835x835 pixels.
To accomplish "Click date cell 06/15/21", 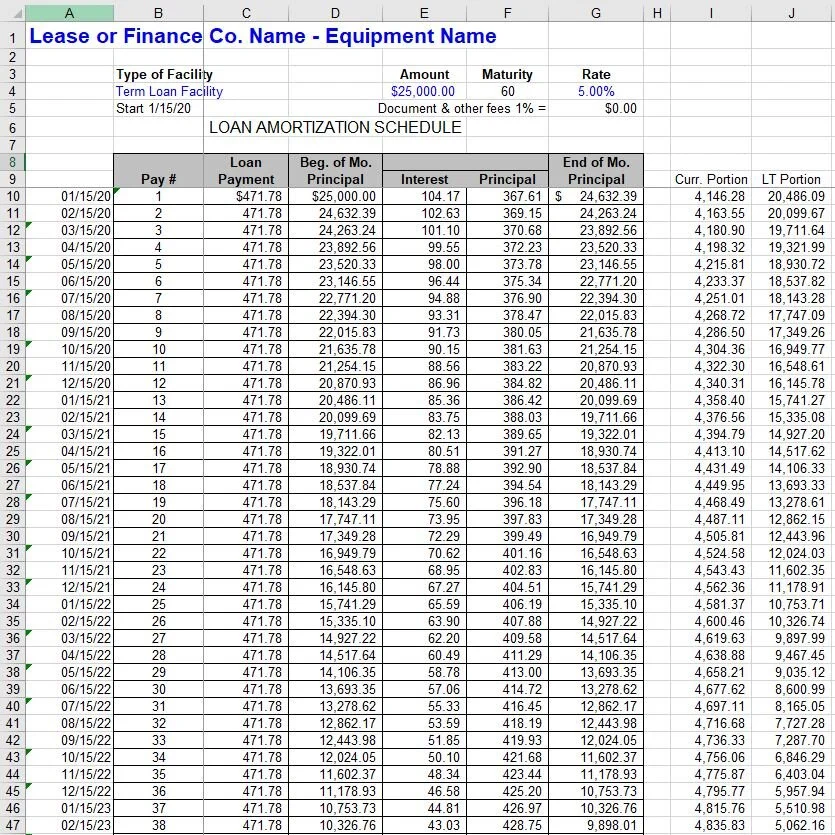I will (69, 485).
